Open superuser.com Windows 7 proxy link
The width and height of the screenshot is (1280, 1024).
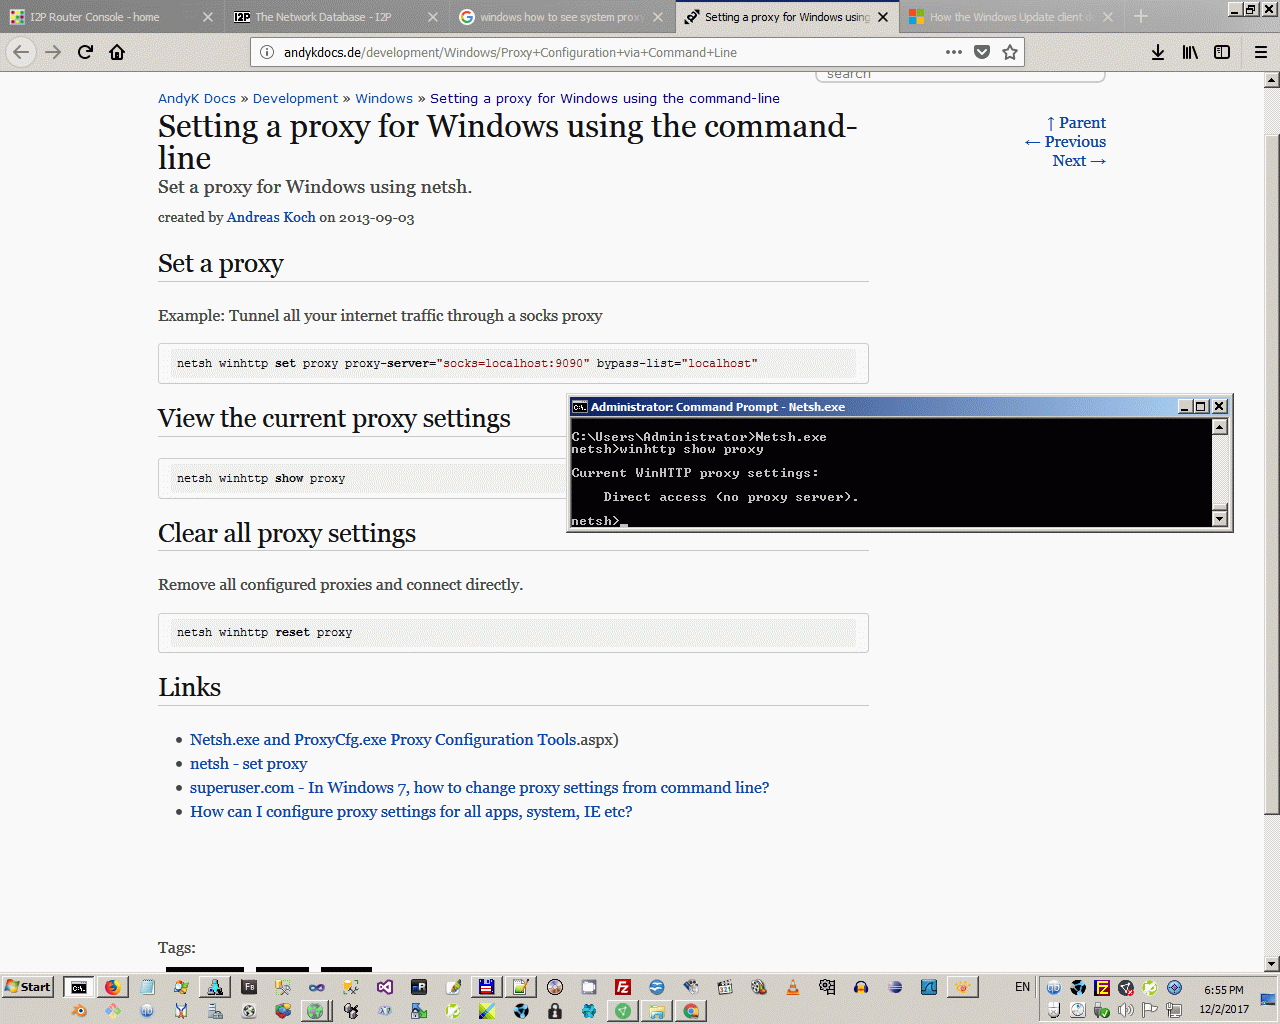(480, 788)
